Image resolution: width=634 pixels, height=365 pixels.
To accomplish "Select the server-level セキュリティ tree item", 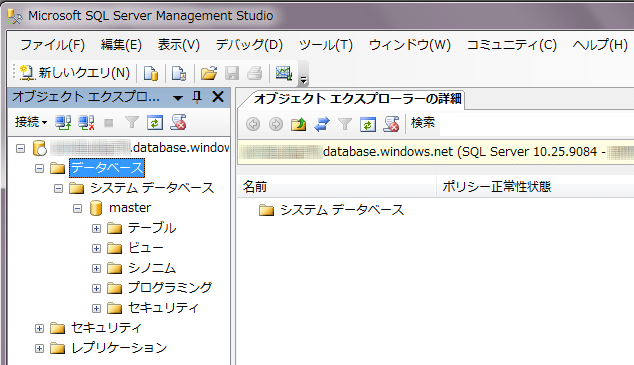I will pyautogui.click(x=106, y=327).
